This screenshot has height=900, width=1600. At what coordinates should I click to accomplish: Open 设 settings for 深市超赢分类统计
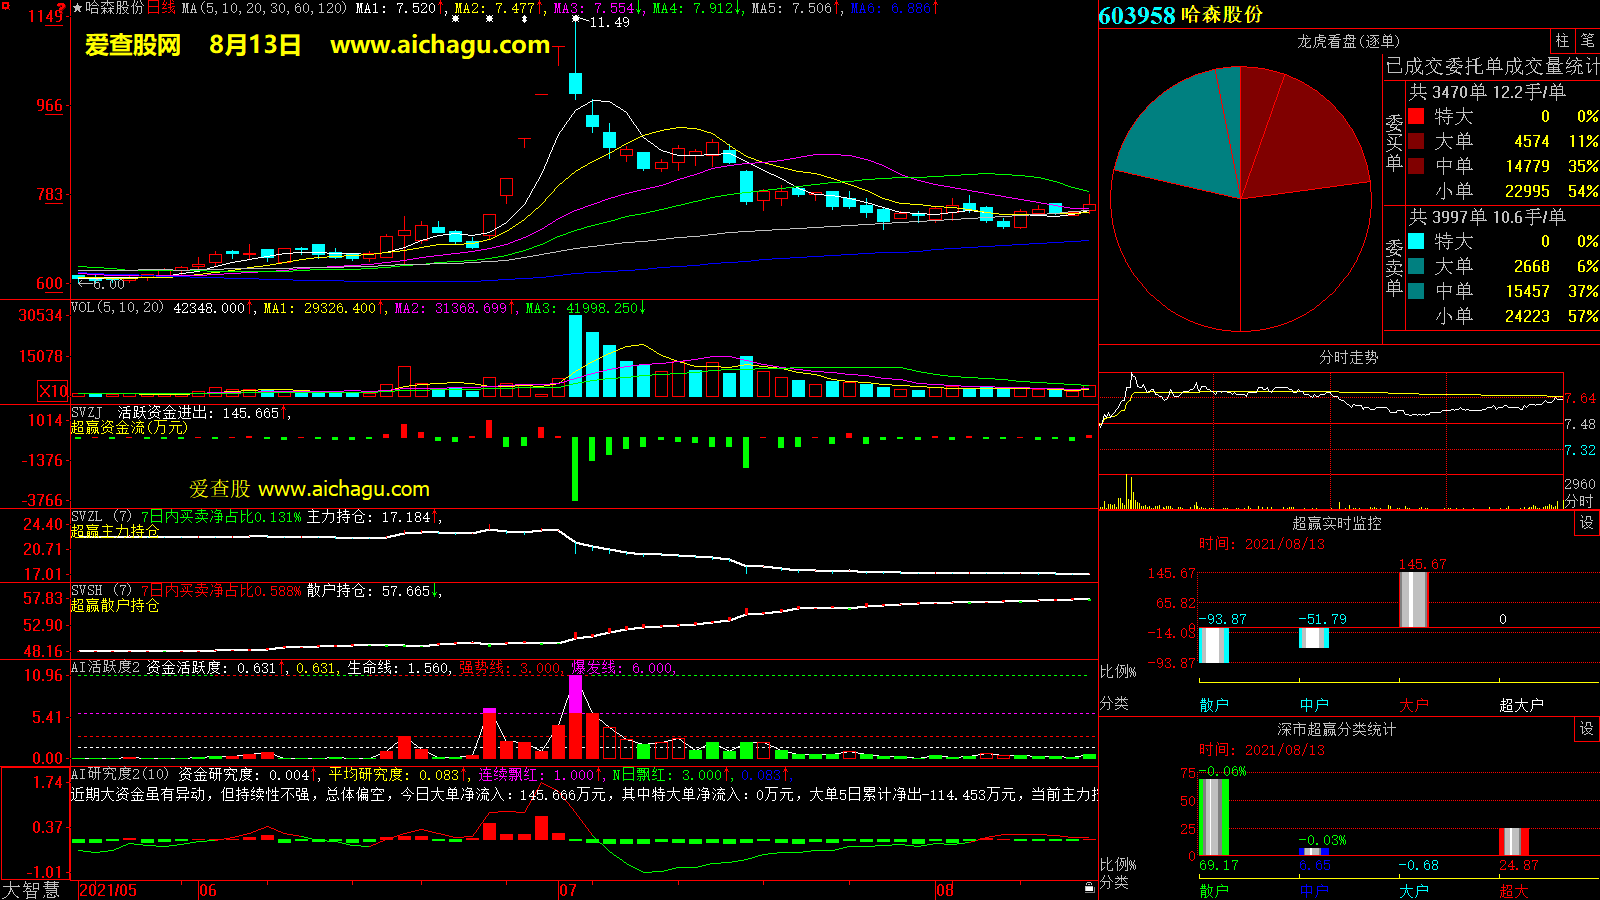point(1586,729)
